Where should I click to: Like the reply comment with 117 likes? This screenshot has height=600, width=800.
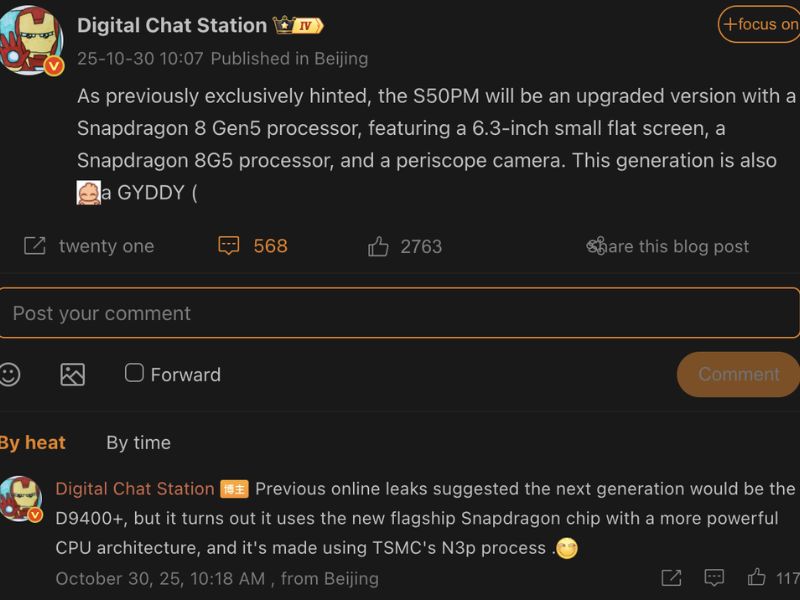[x=757, y=578]
